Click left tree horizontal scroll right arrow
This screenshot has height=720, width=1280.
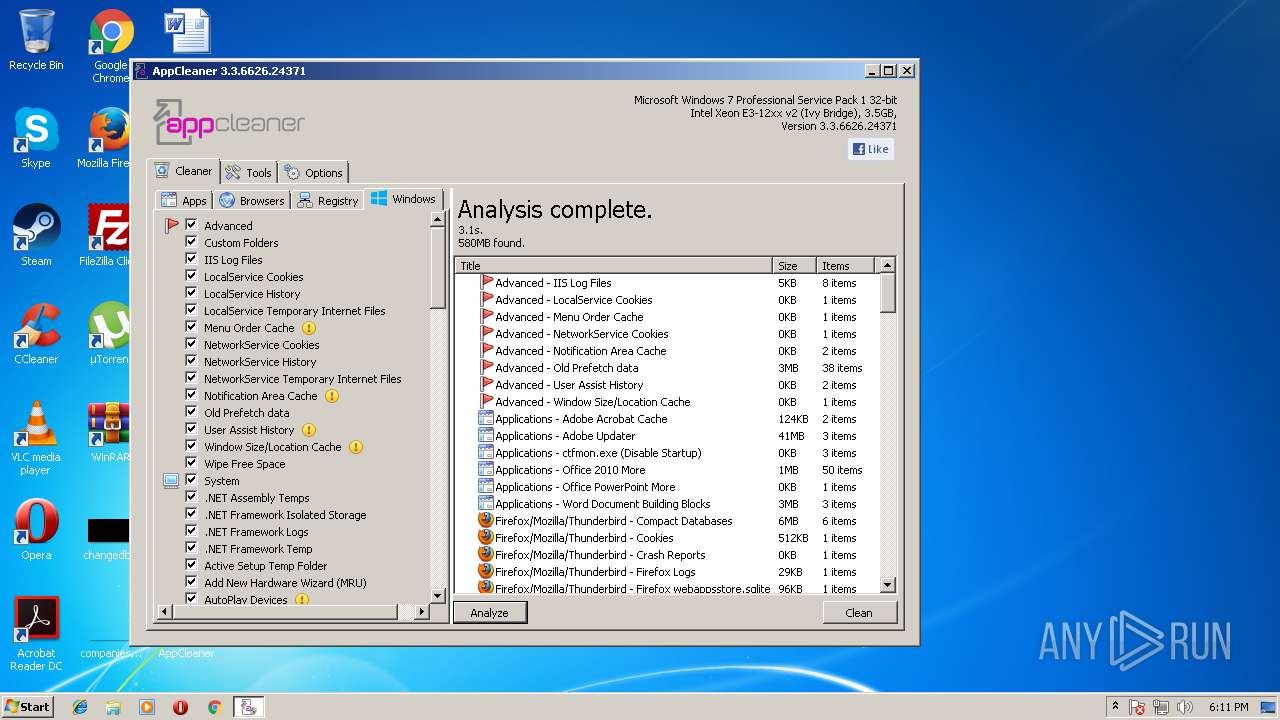tap(423, 610)
